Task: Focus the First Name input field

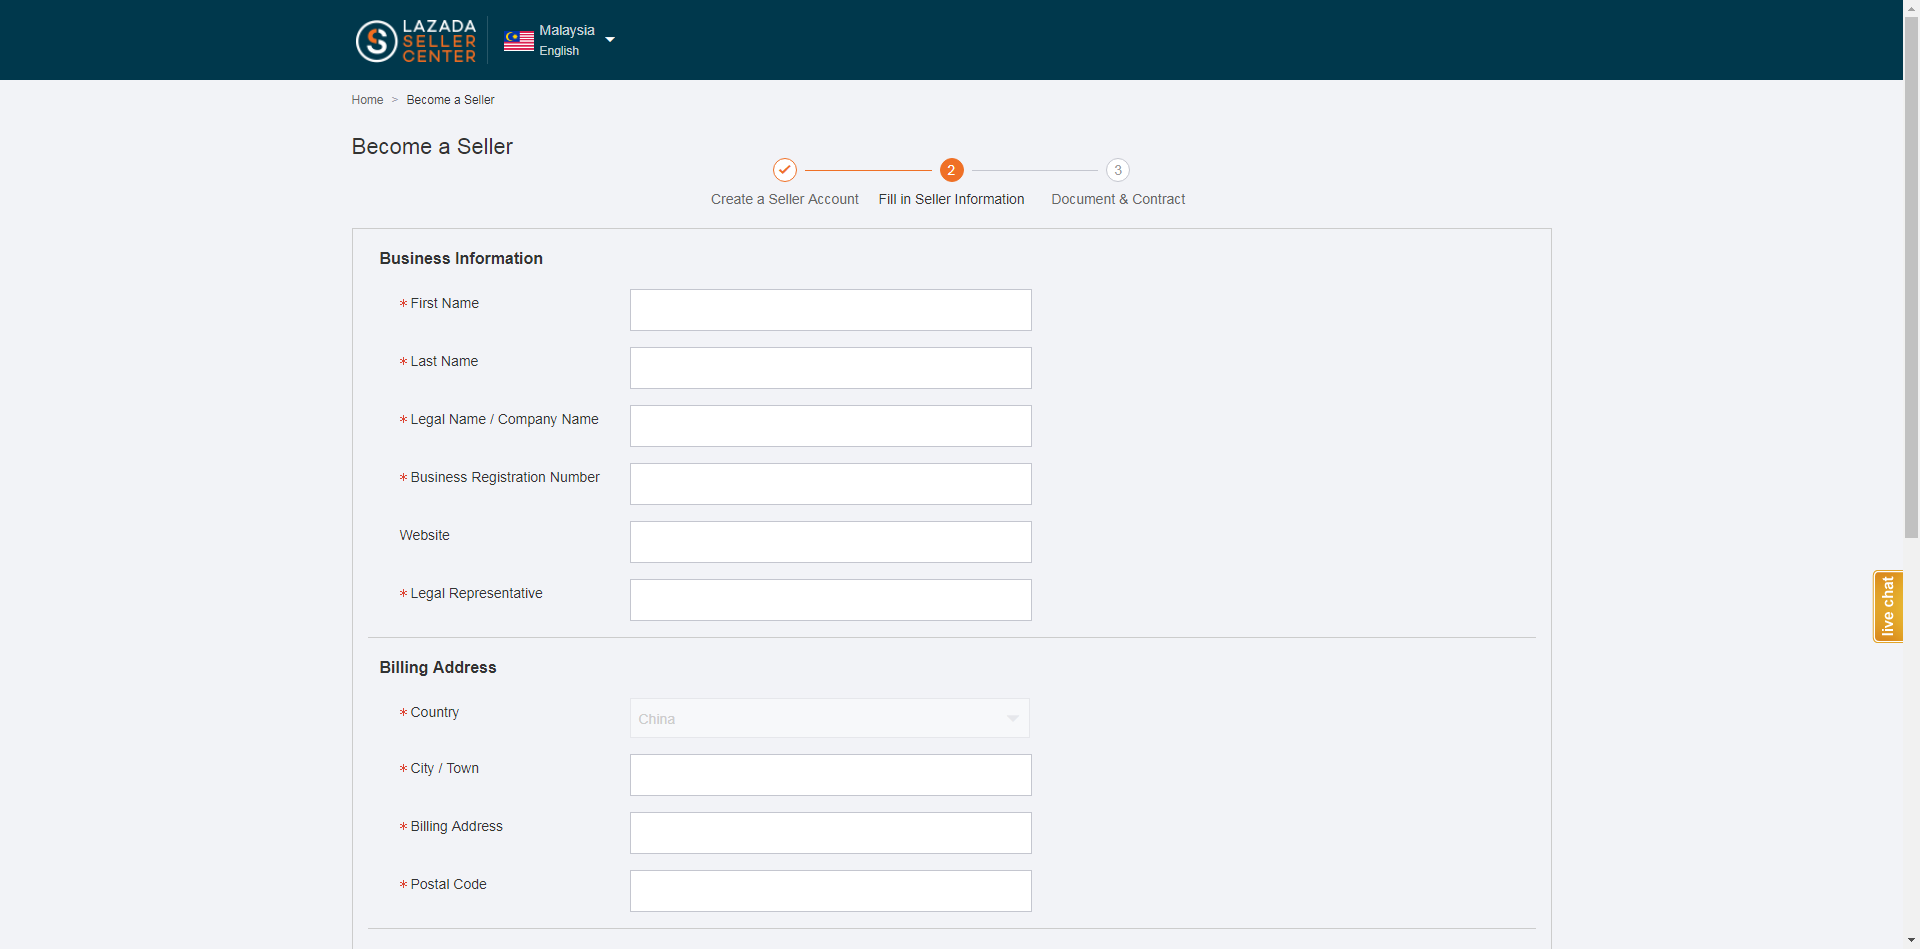Action: tap(831, 310)
